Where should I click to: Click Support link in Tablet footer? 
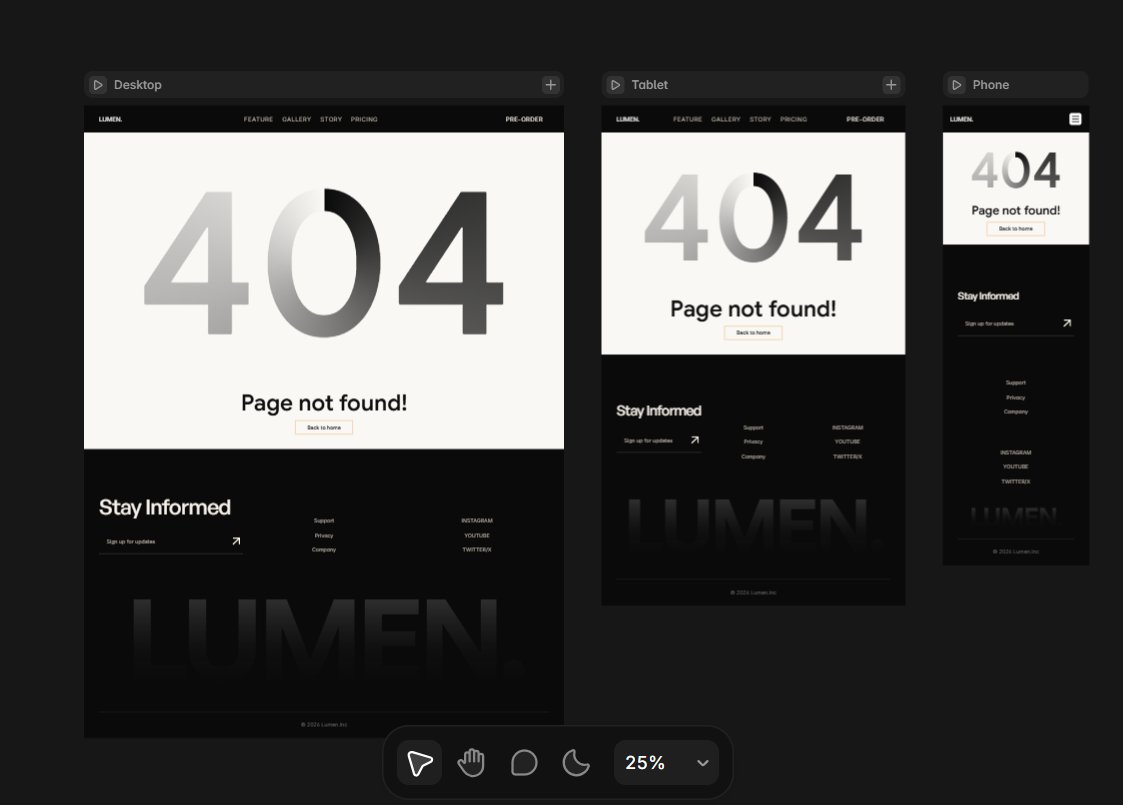coord(753,428)
